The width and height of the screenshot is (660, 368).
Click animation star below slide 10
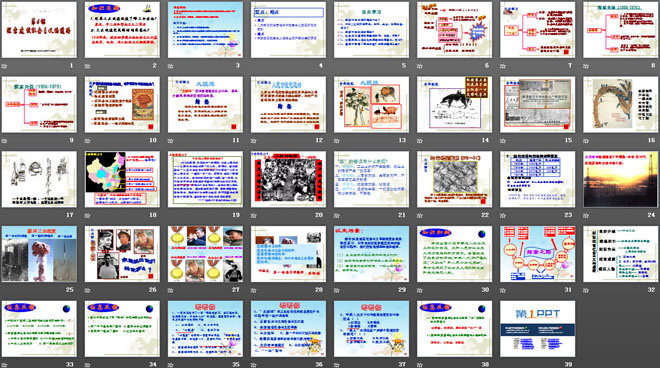pyautogui.click(x=88, y=141)
